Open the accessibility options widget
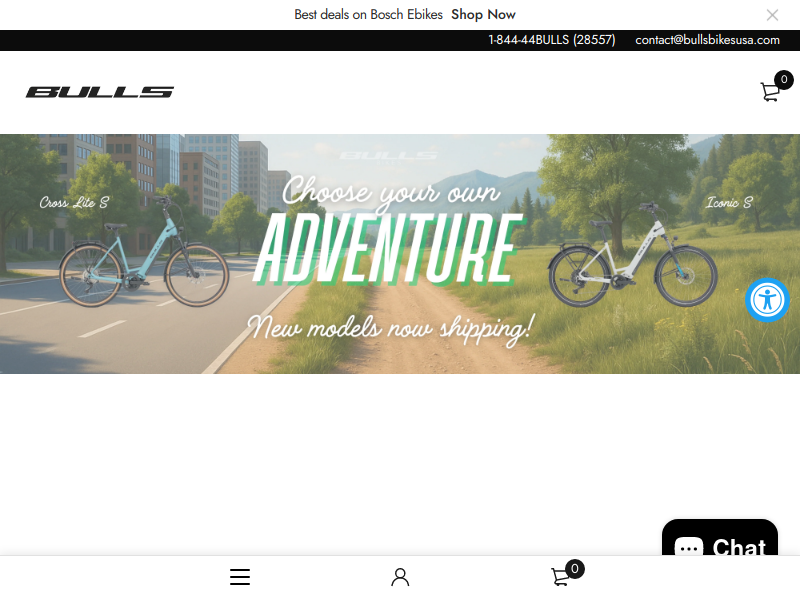The image size is (800, 600). pyautogui.click(x=767, y=300)
